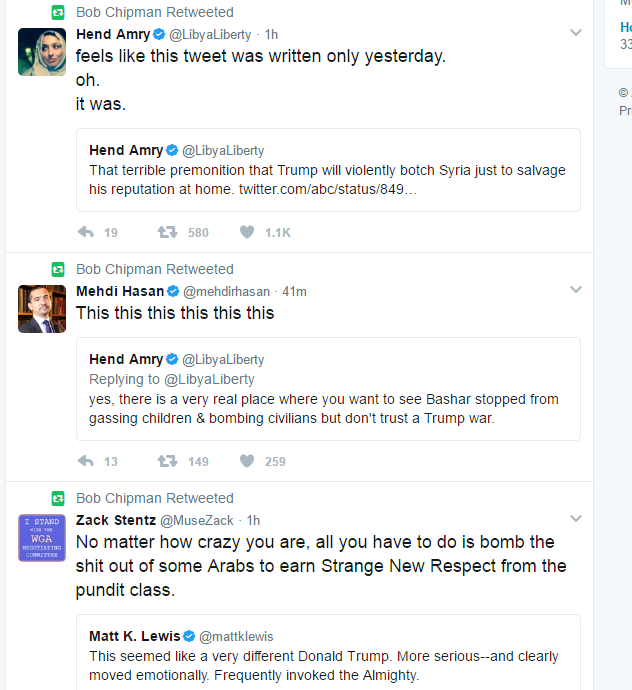Retweet Mehdi Hasan's tweet showing 149 retweets
Screen dimensions: 632x690
coord(167,461)
